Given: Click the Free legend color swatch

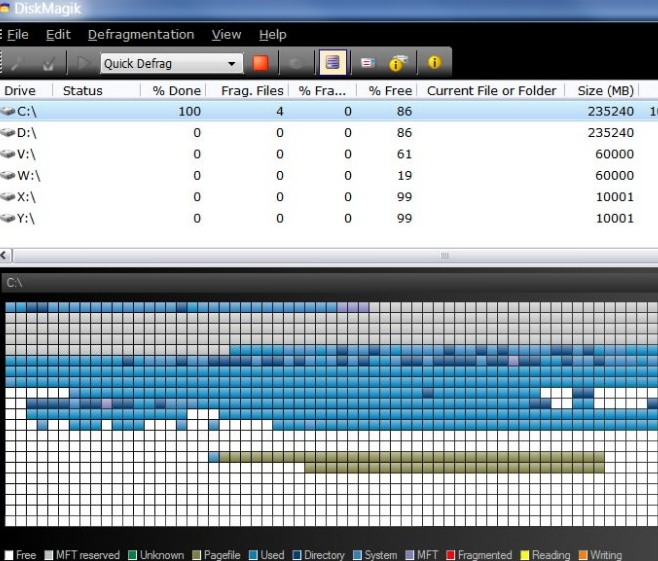Looking at the screenshot, I should [9, 555].
